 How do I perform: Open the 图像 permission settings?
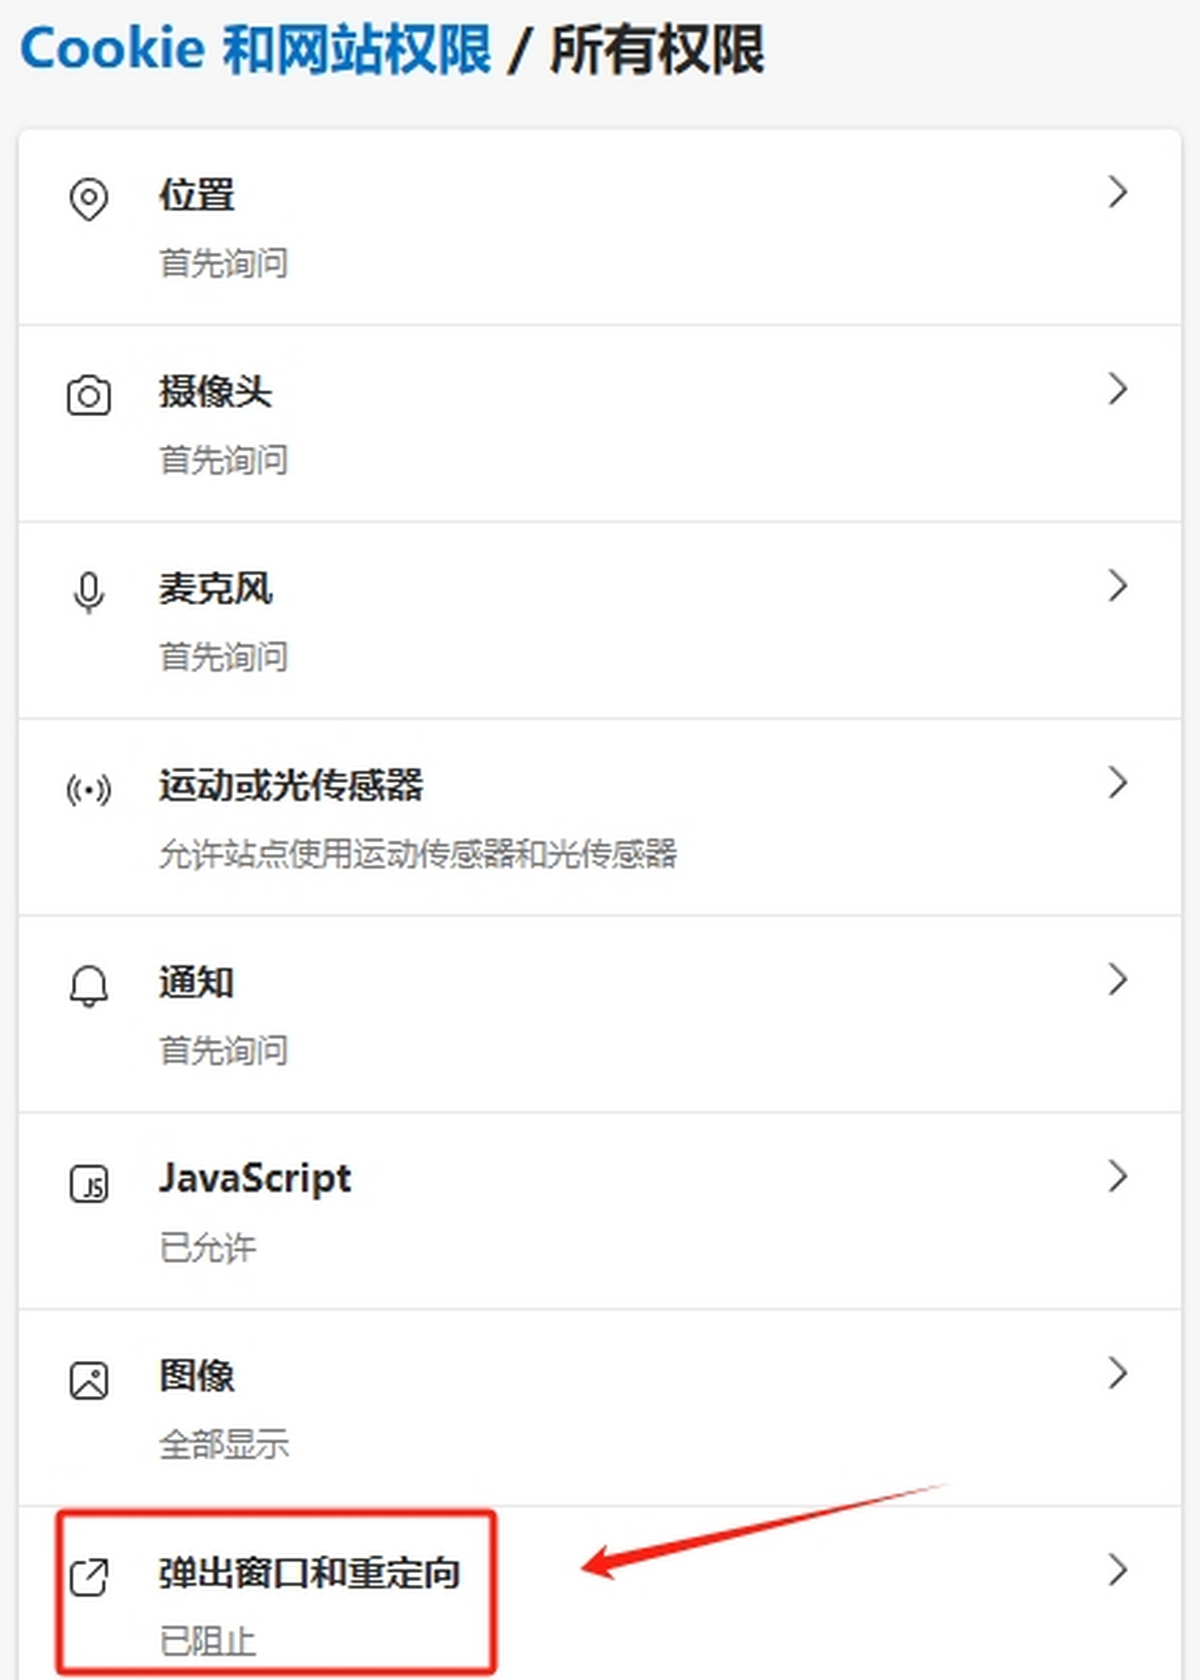[1118, 1375]
